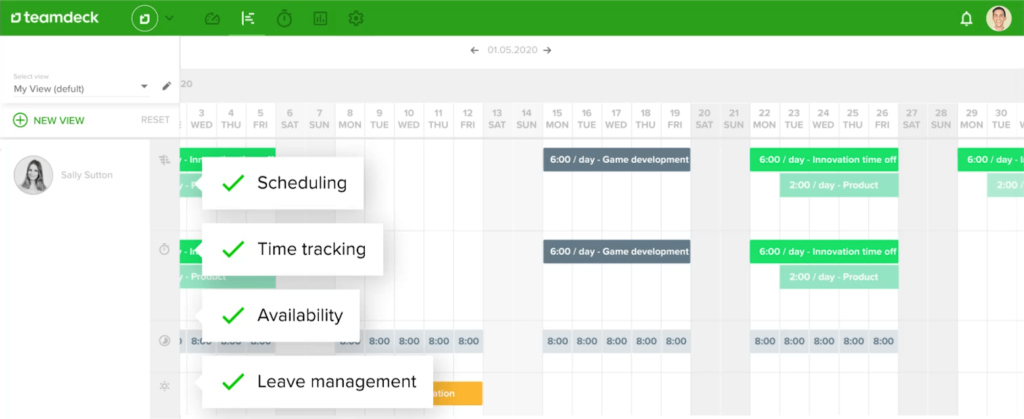Open the user profile avatar menu

tap(998, 18)
